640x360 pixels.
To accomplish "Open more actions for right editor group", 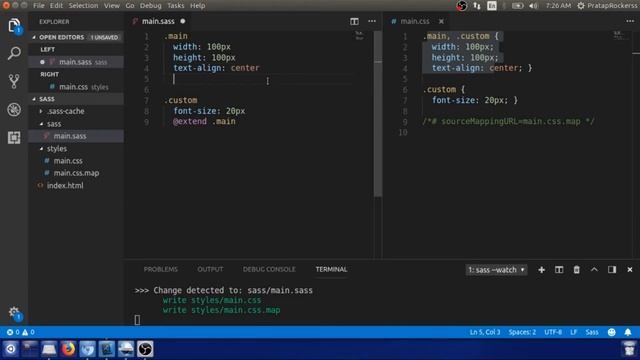I will point(630,21).
